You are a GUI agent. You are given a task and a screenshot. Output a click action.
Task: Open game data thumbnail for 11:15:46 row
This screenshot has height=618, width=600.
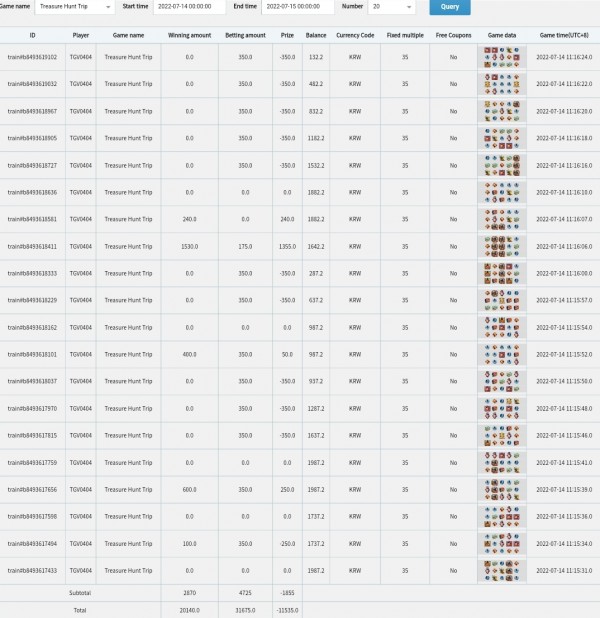pos(502,436)
